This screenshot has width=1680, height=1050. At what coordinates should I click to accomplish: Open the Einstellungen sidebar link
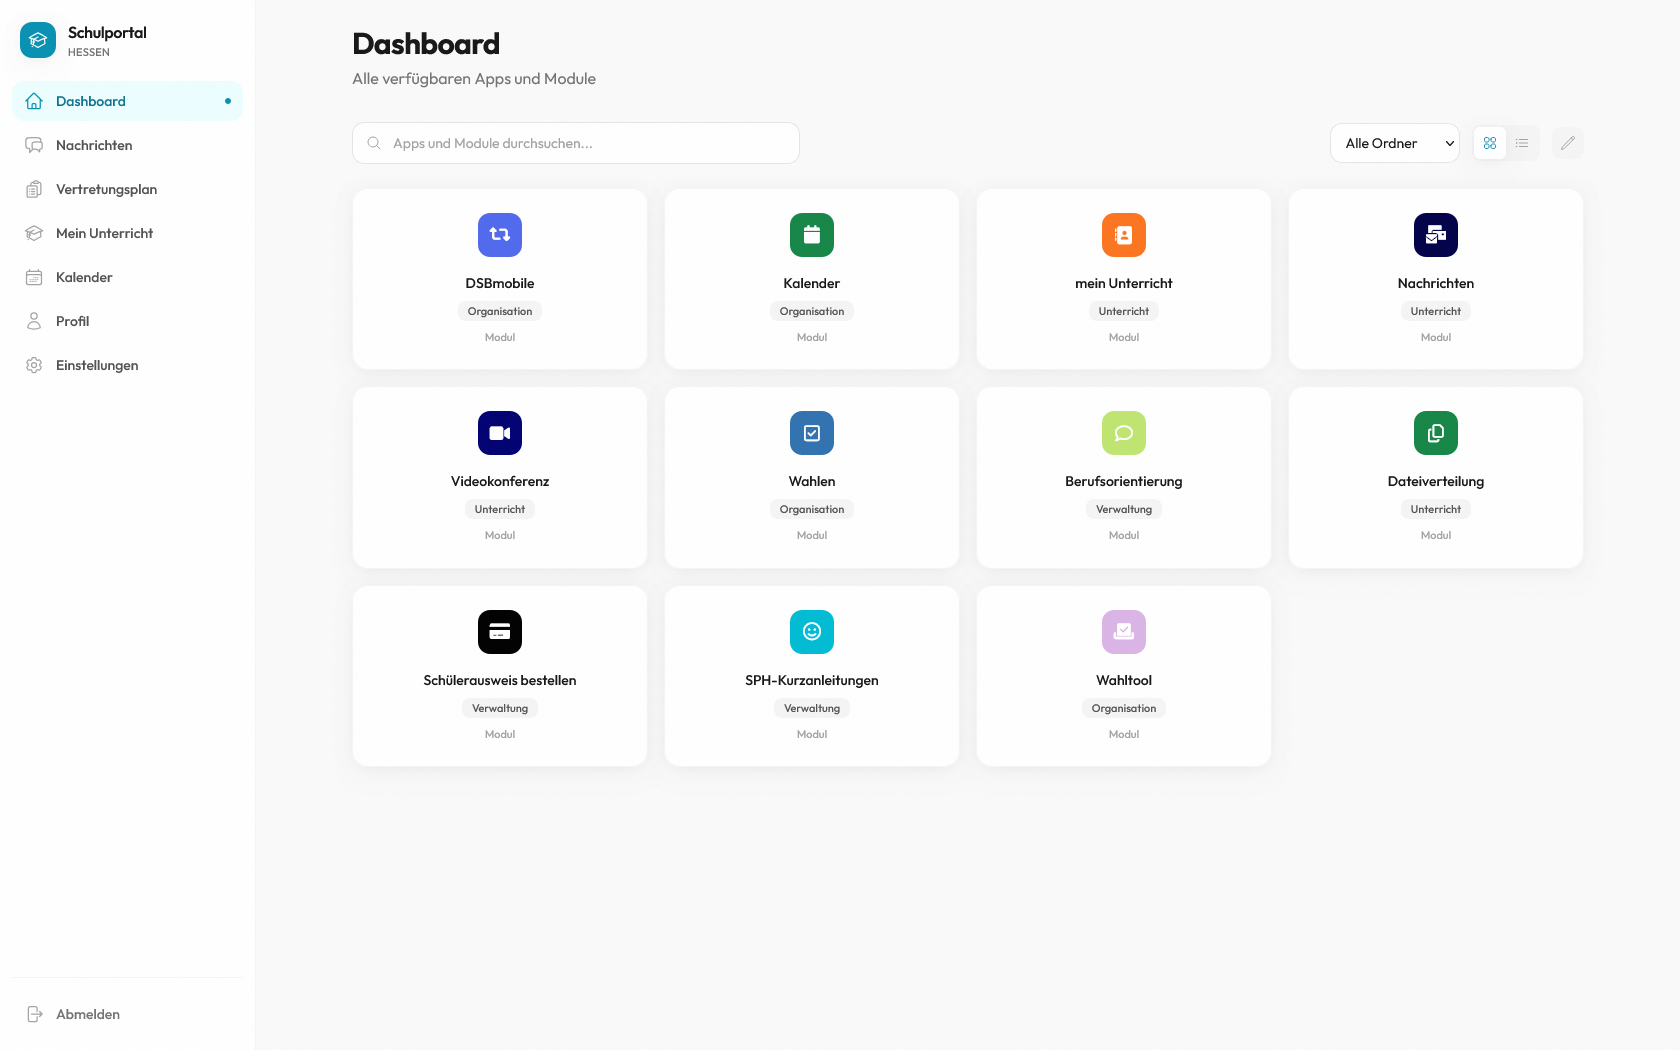coord(127,365)
